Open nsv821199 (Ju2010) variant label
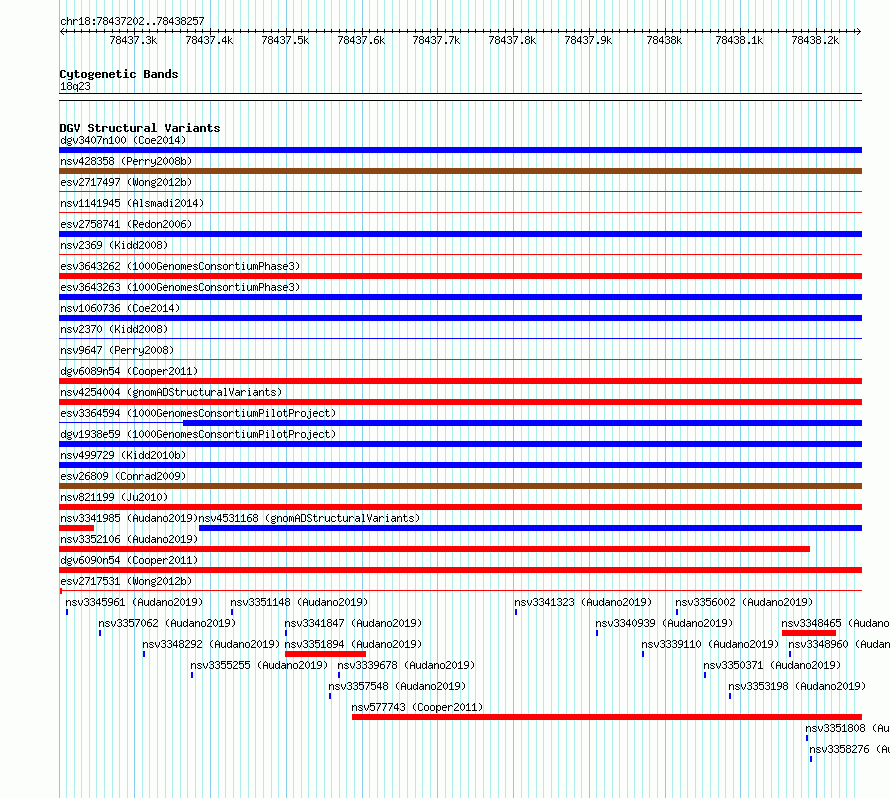The image size is (890, 798). (x=114, y=497)
